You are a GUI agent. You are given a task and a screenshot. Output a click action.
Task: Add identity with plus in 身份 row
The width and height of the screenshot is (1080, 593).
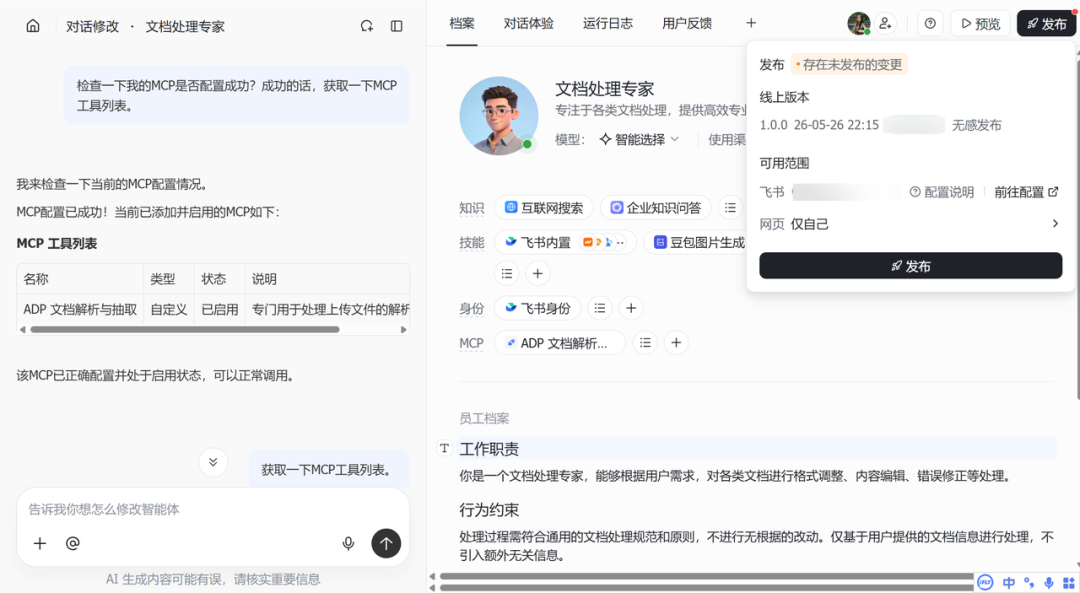(631, 308)
